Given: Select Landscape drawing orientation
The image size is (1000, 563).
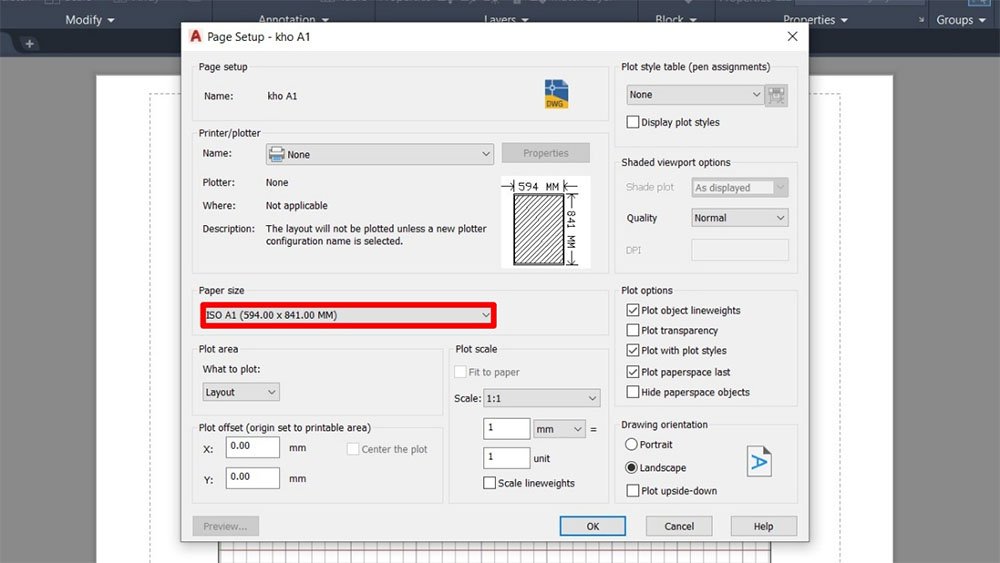Looking at the screenshot, I should pos(631,467).
